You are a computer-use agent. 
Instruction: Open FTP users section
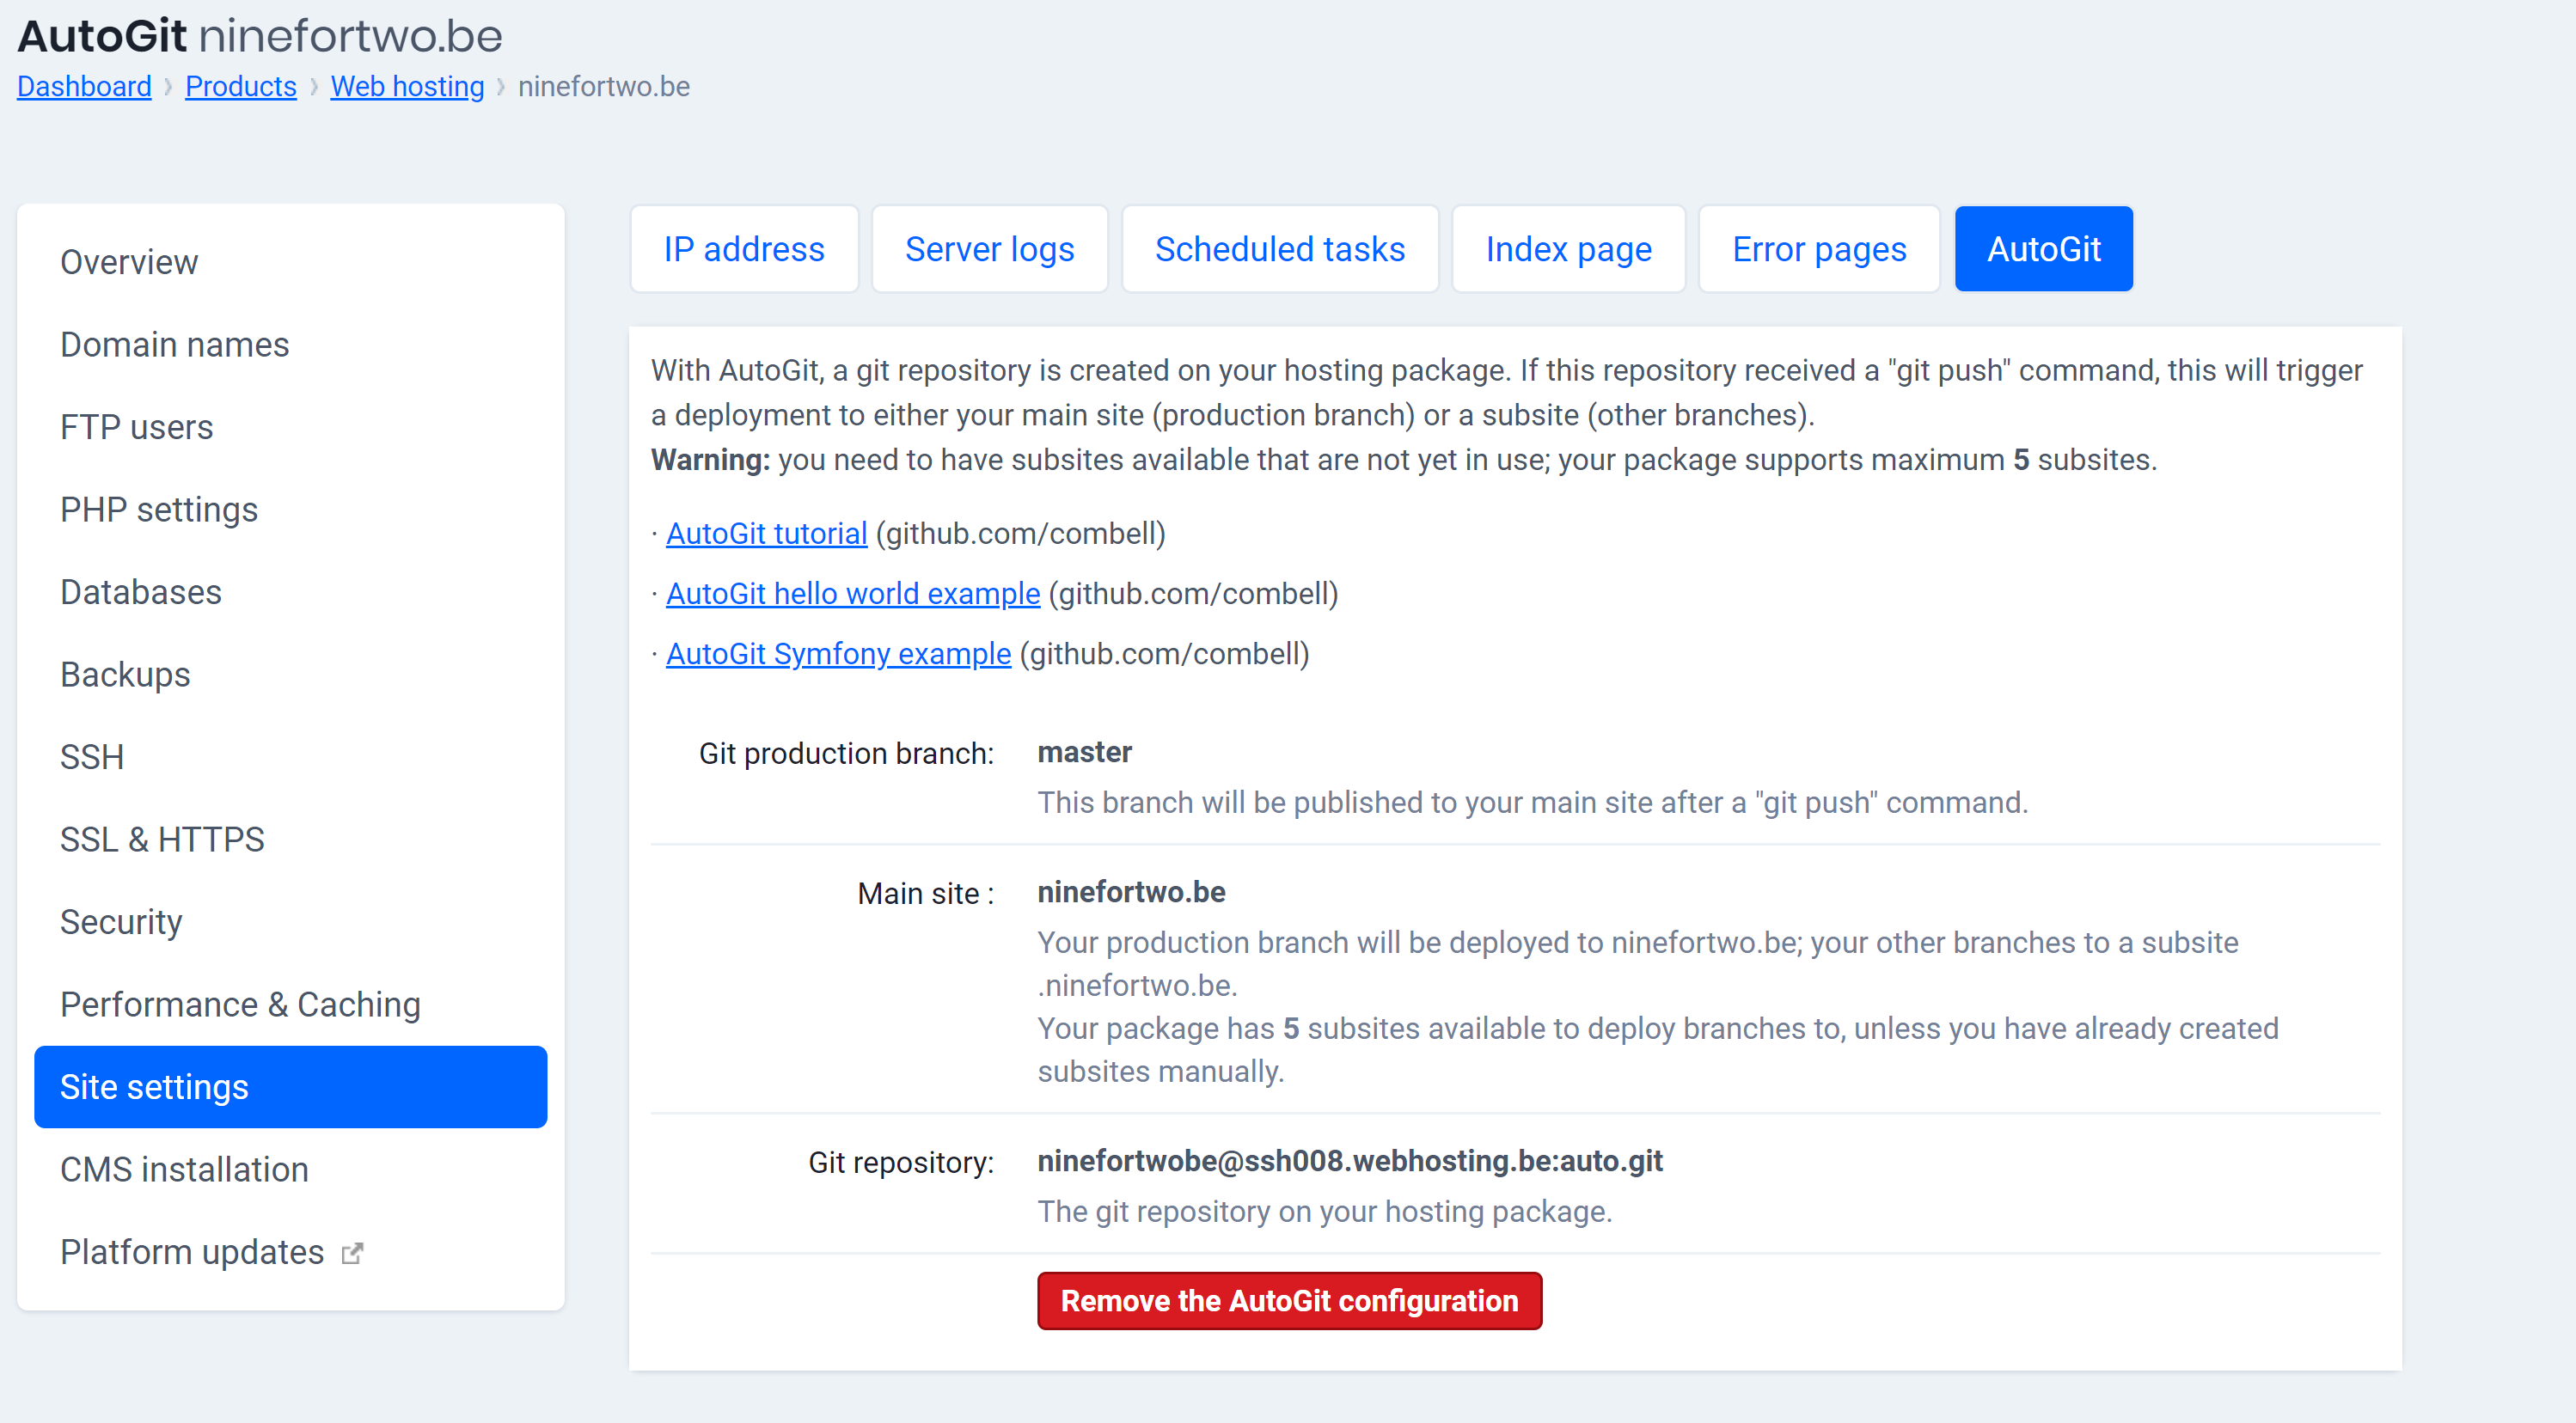coord(290,427)
